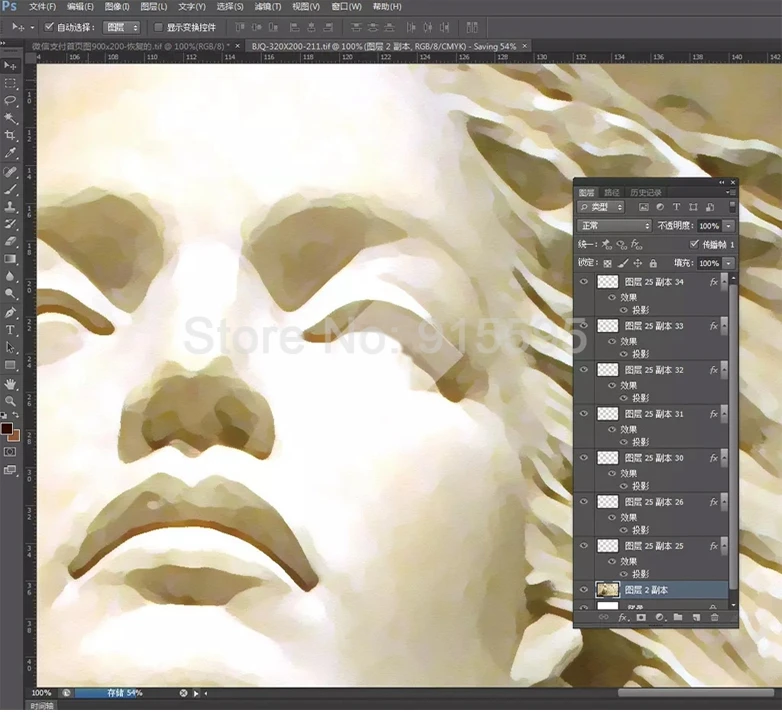Collapse effects of 图层 25 副本 33
The height and width of the screenshot is (720, 782).
pyautogui.click(x=726, y=326)
